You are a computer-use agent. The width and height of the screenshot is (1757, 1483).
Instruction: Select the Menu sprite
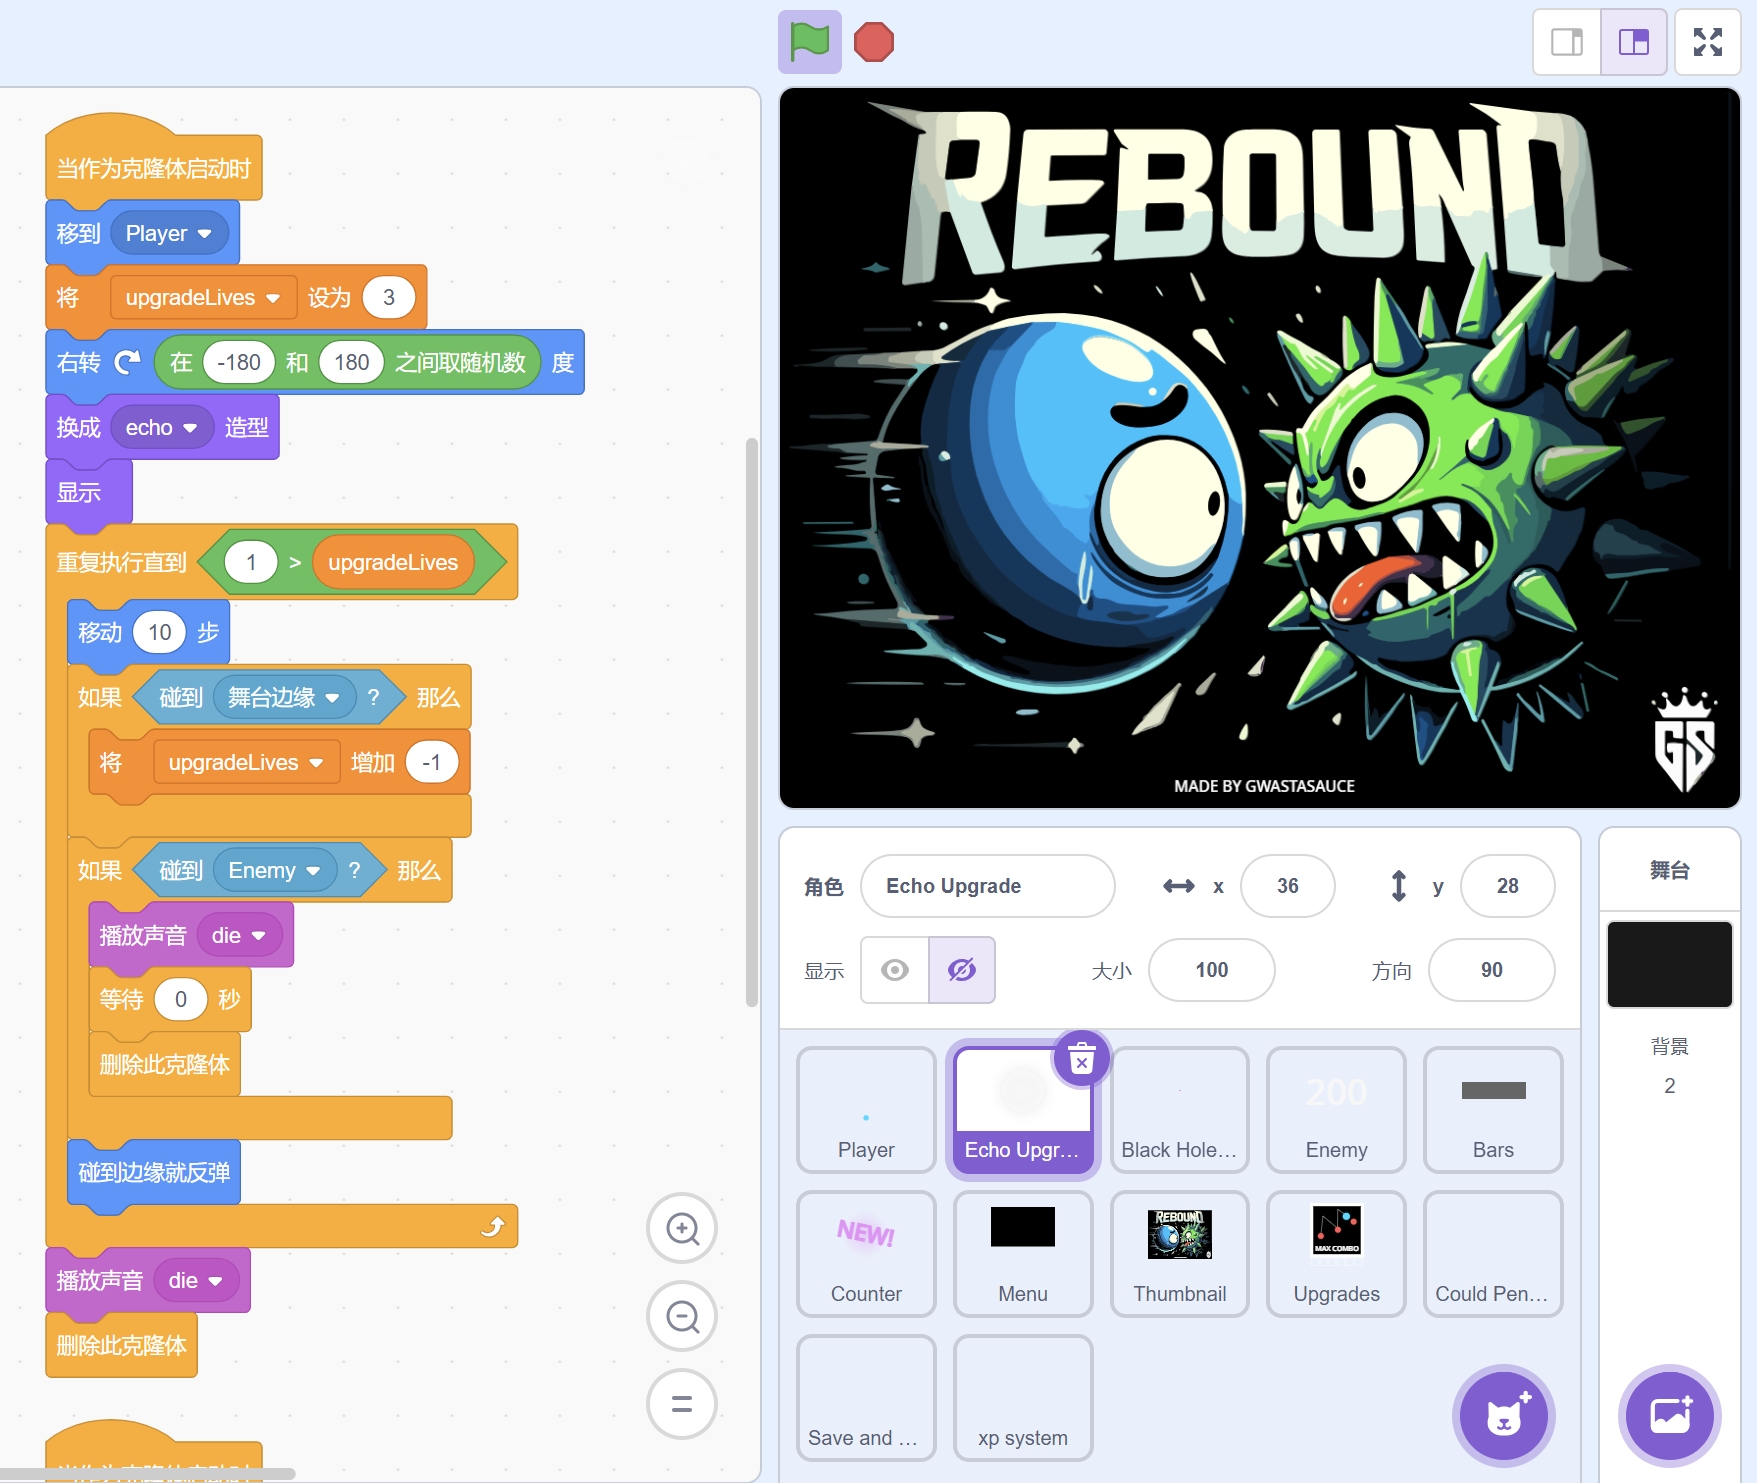pos(1023,1254)
